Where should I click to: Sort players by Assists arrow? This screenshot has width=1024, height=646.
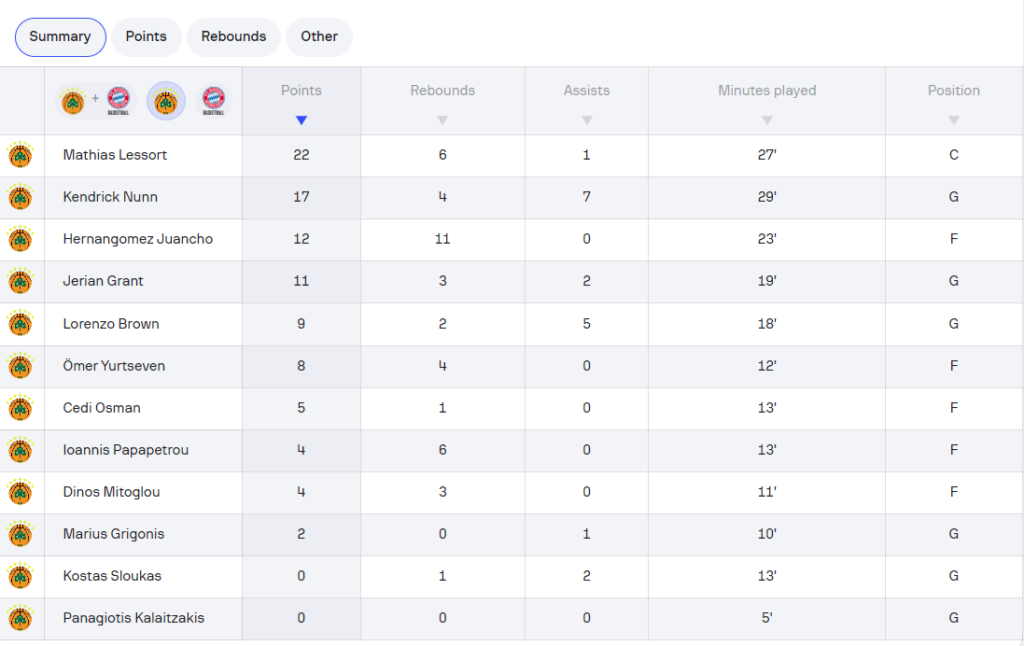pyautogui.click(x=587, y=121)
